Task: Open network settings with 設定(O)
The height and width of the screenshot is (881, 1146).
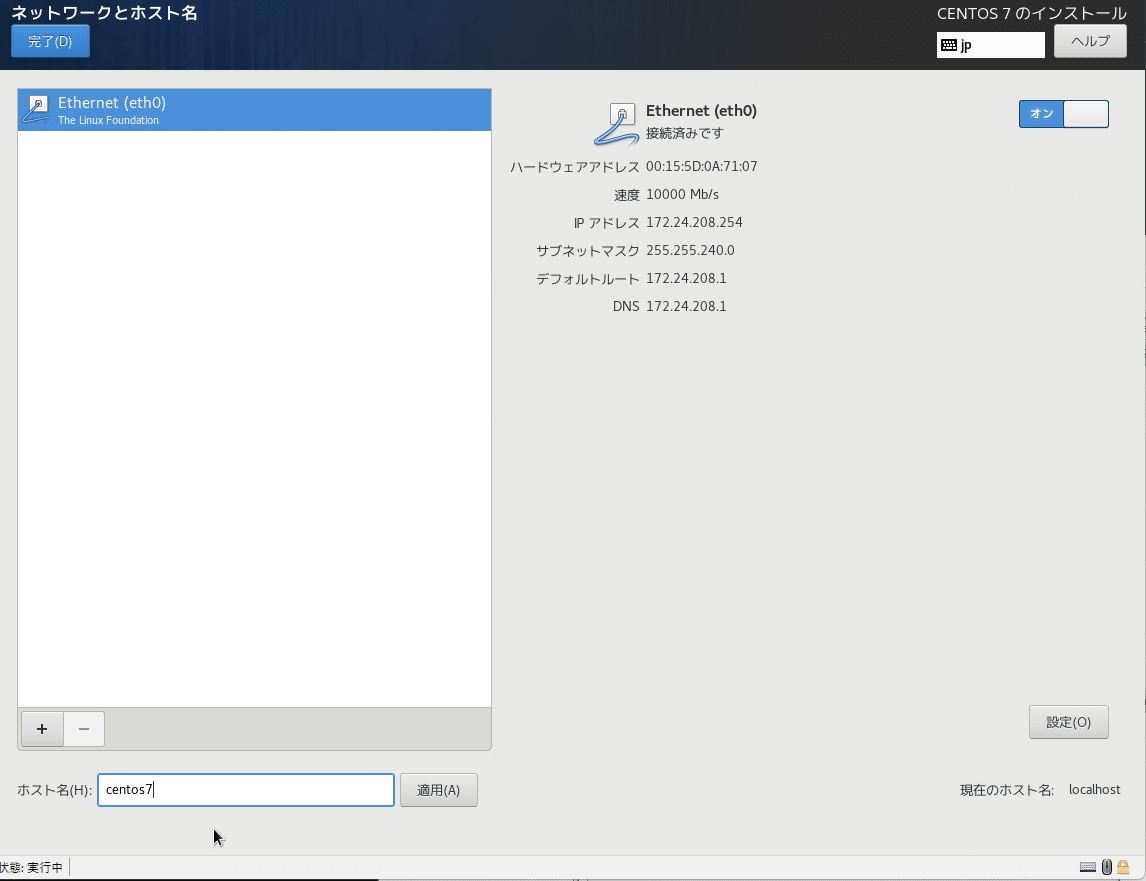Action: coord(1068,721)
